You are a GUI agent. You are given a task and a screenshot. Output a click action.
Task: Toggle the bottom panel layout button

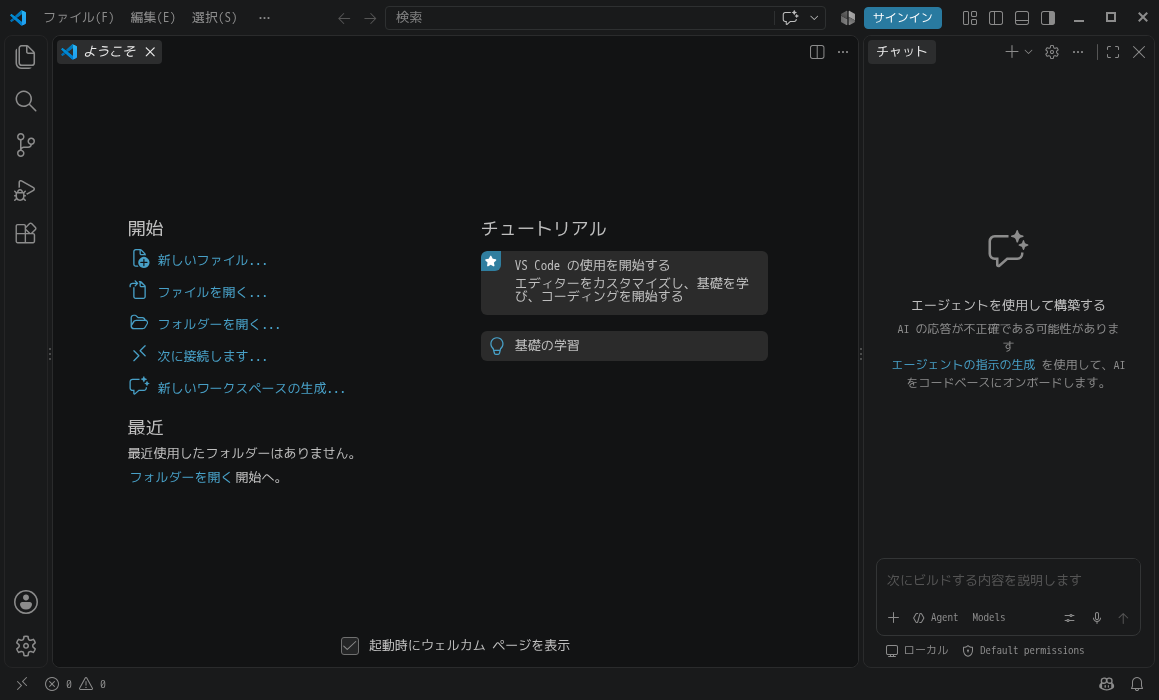pyautogui.click(x=1022, y=18)
